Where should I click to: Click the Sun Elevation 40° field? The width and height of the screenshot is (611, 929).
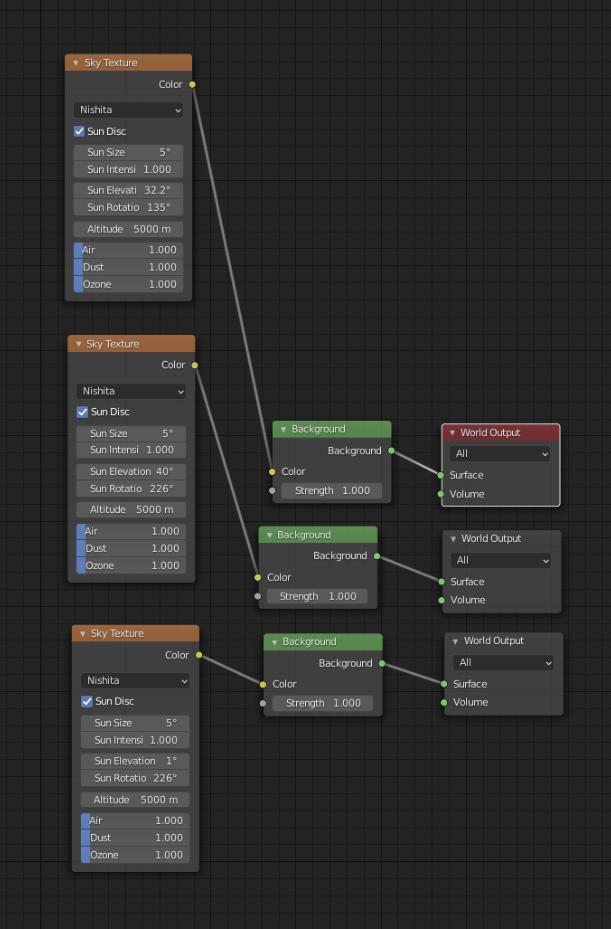pyautogui.click(x=131, y=471)
